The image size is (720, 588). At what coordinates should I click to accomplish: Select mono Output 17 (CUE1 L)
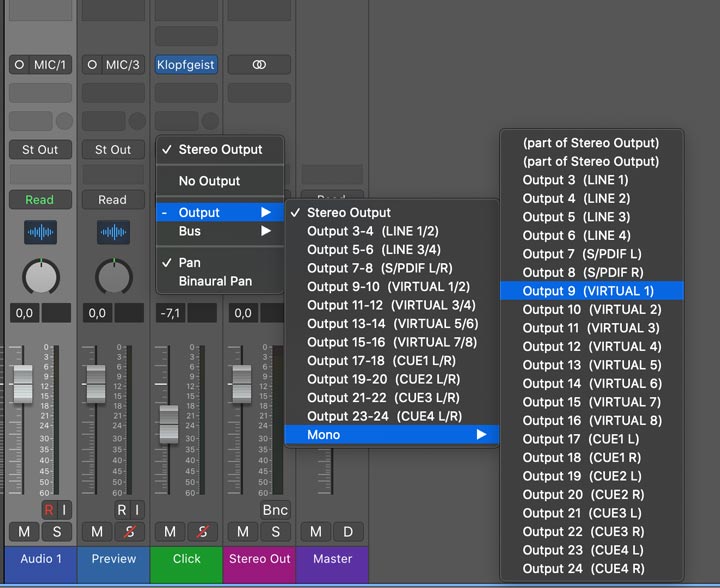pos(592,439)
